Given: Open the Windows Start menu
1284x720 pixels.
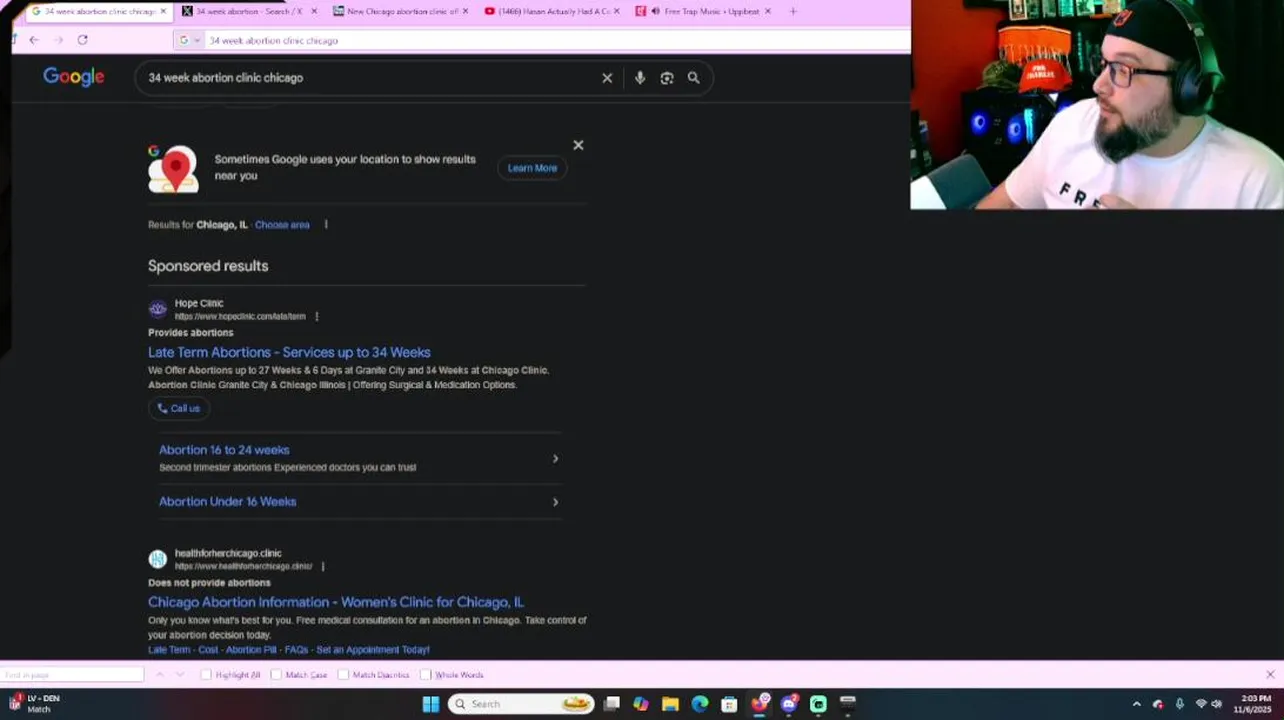Looking at the screenshot, I should click(430, 704).
